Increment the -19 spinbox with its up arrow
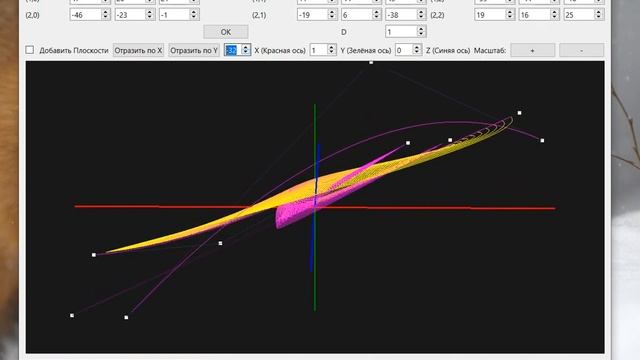Viewport: 640px width, 360px height. pyautogui.click(x=332, y=12)
